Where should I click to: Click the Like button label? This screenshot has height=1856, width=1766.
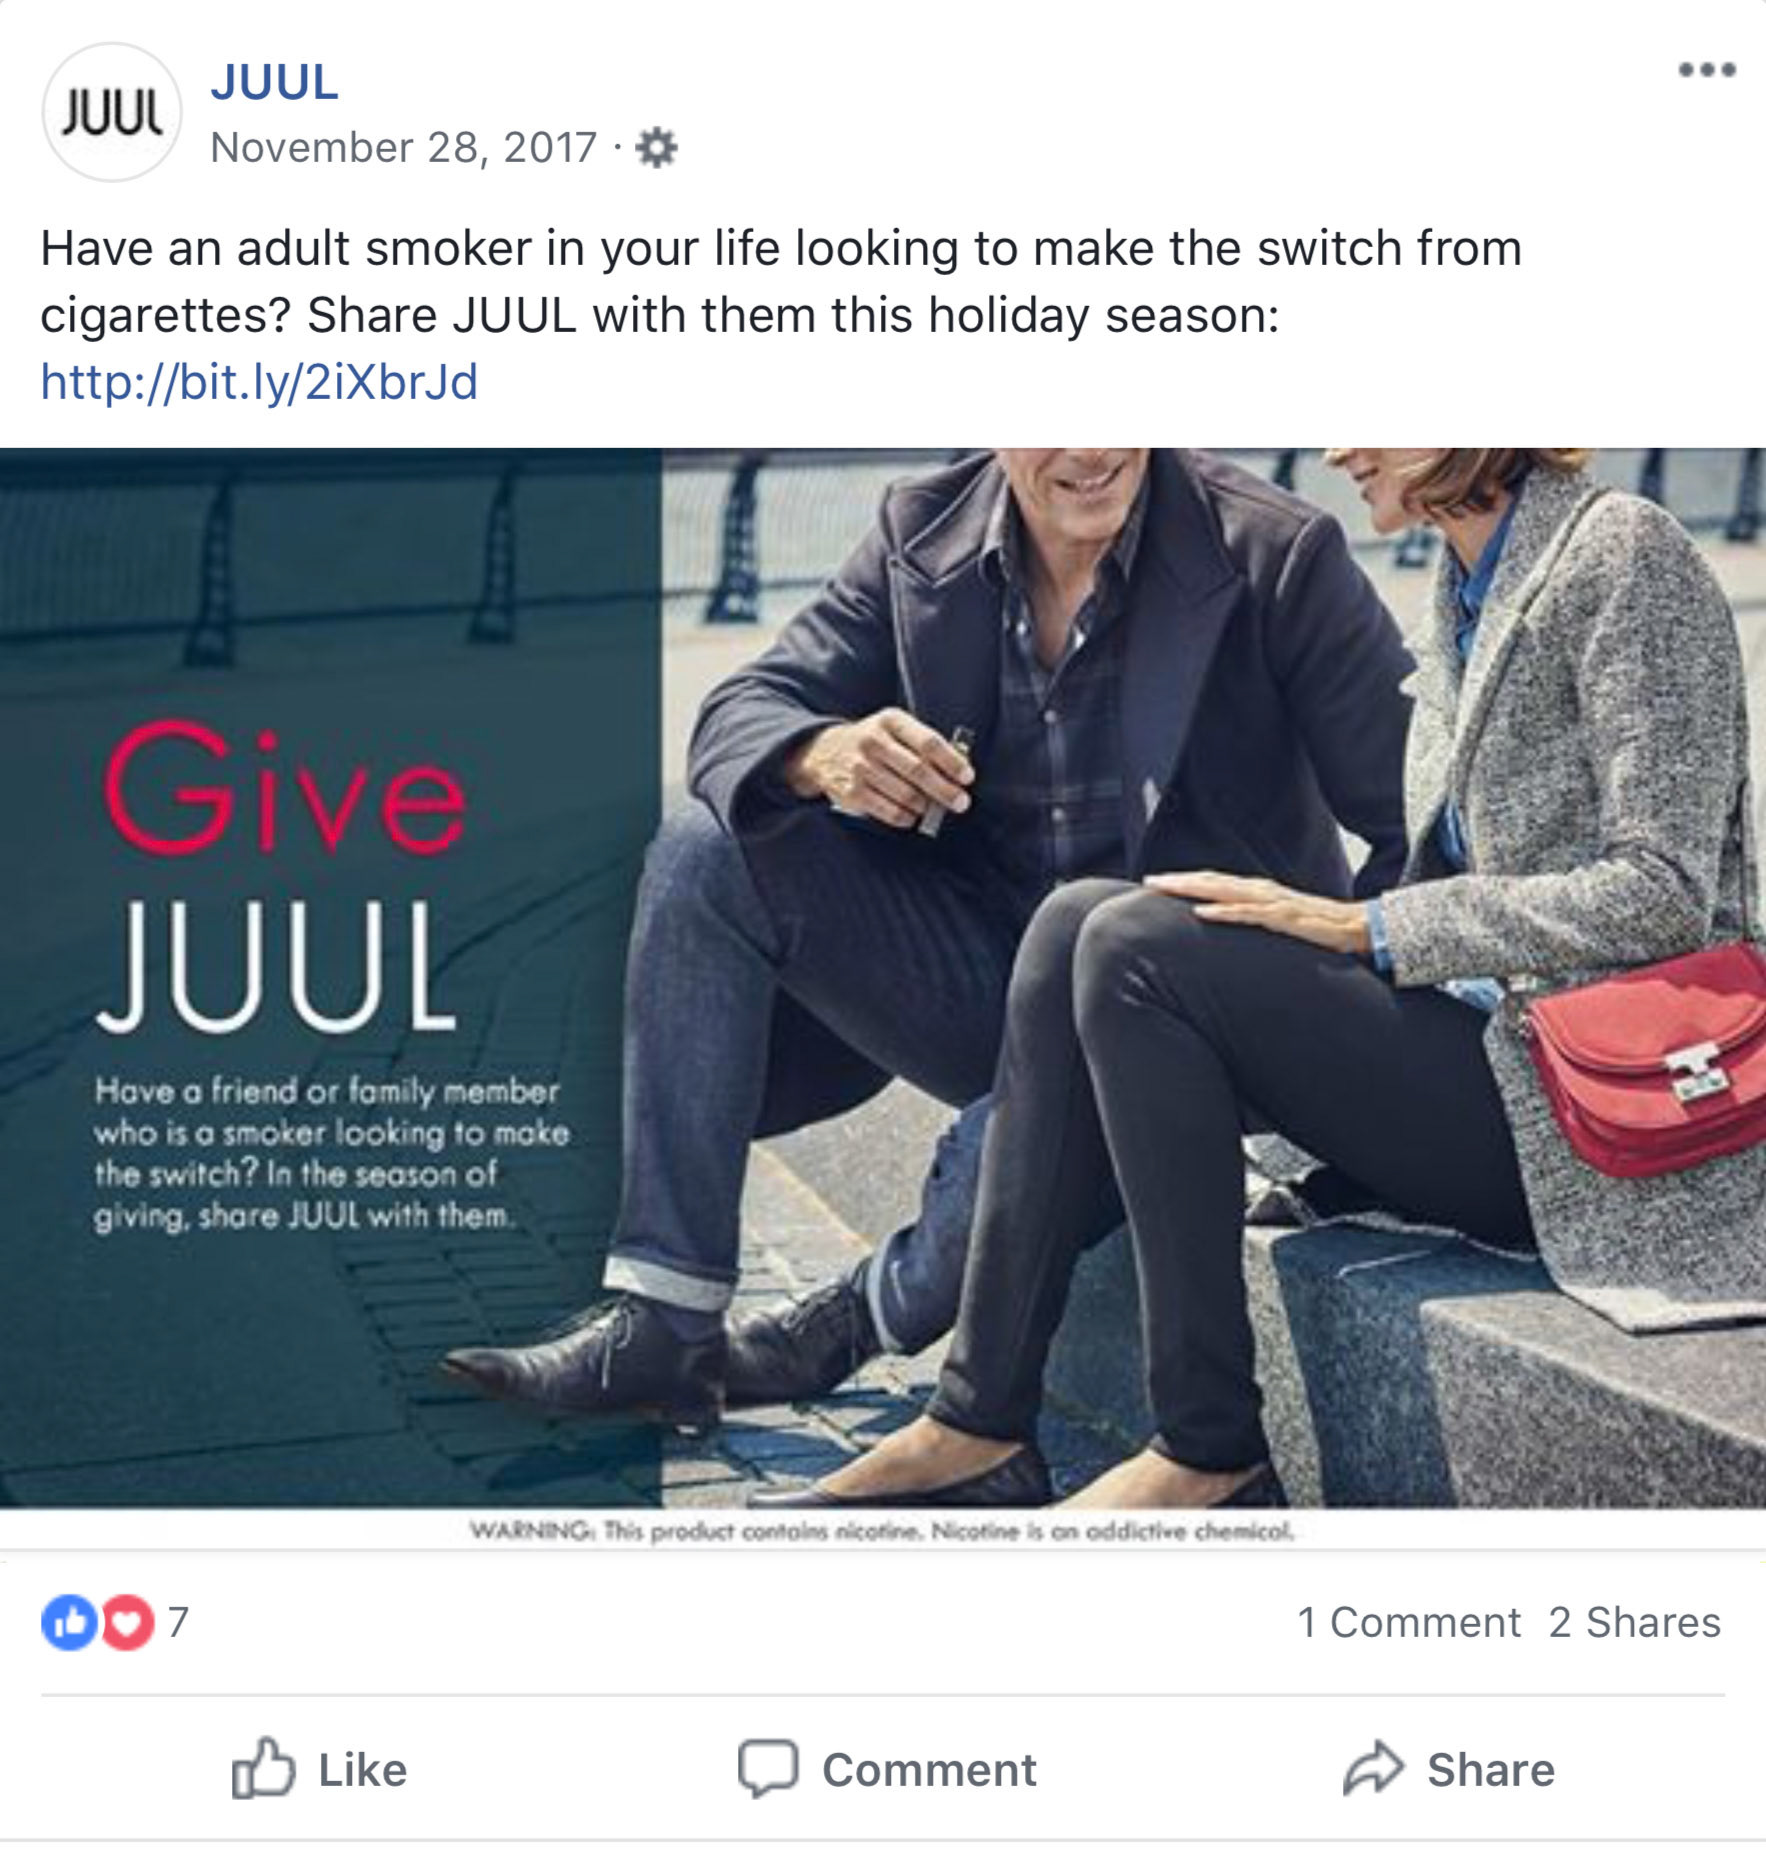pos(362,1769)
